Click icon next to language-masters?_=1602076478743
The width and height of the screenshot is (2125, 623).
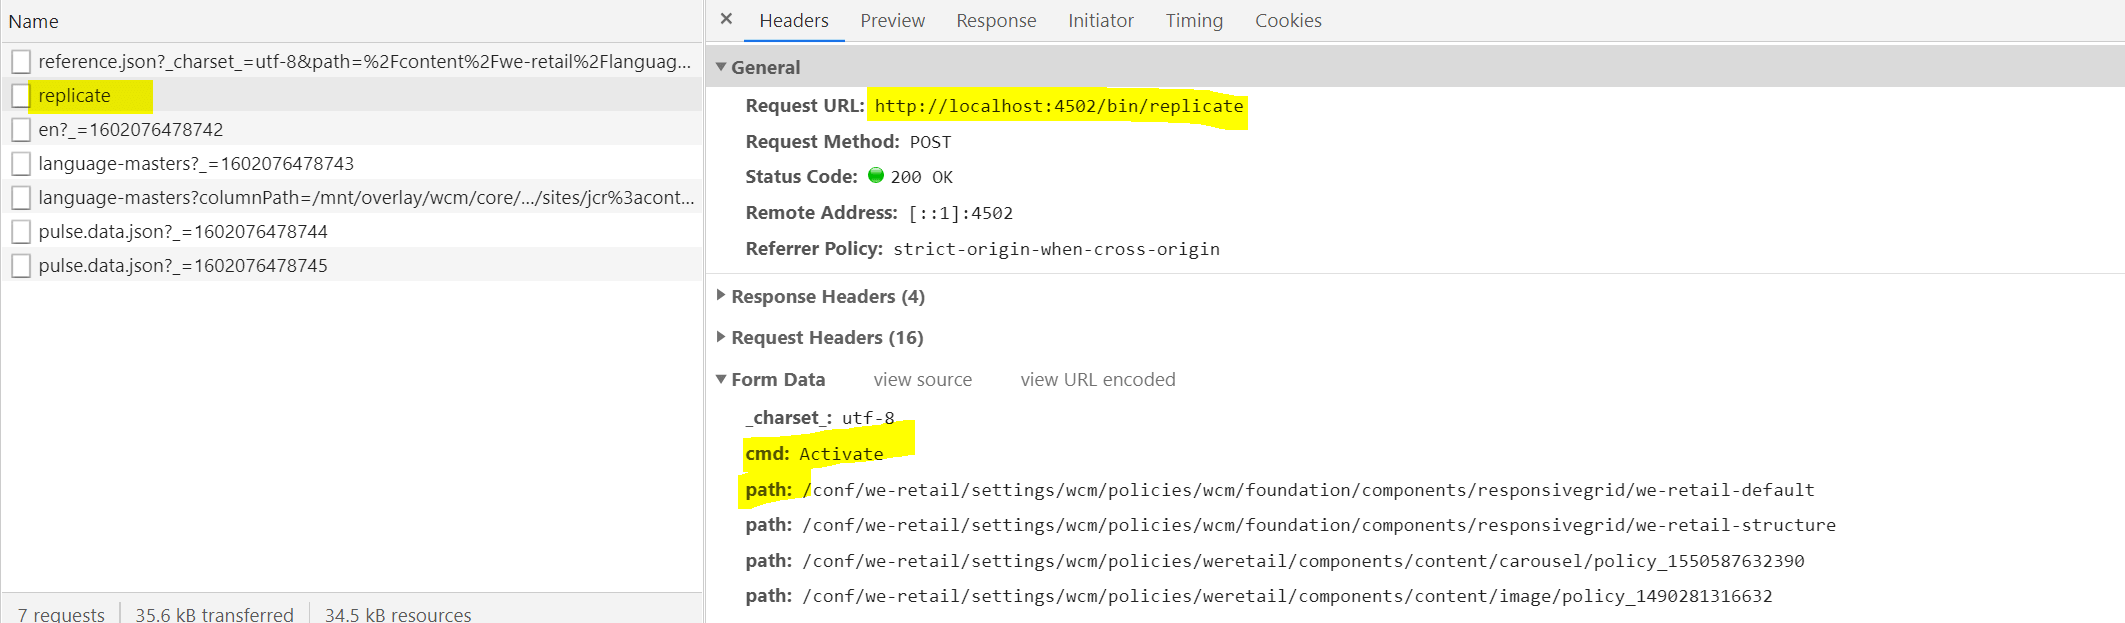click(21, 164)
